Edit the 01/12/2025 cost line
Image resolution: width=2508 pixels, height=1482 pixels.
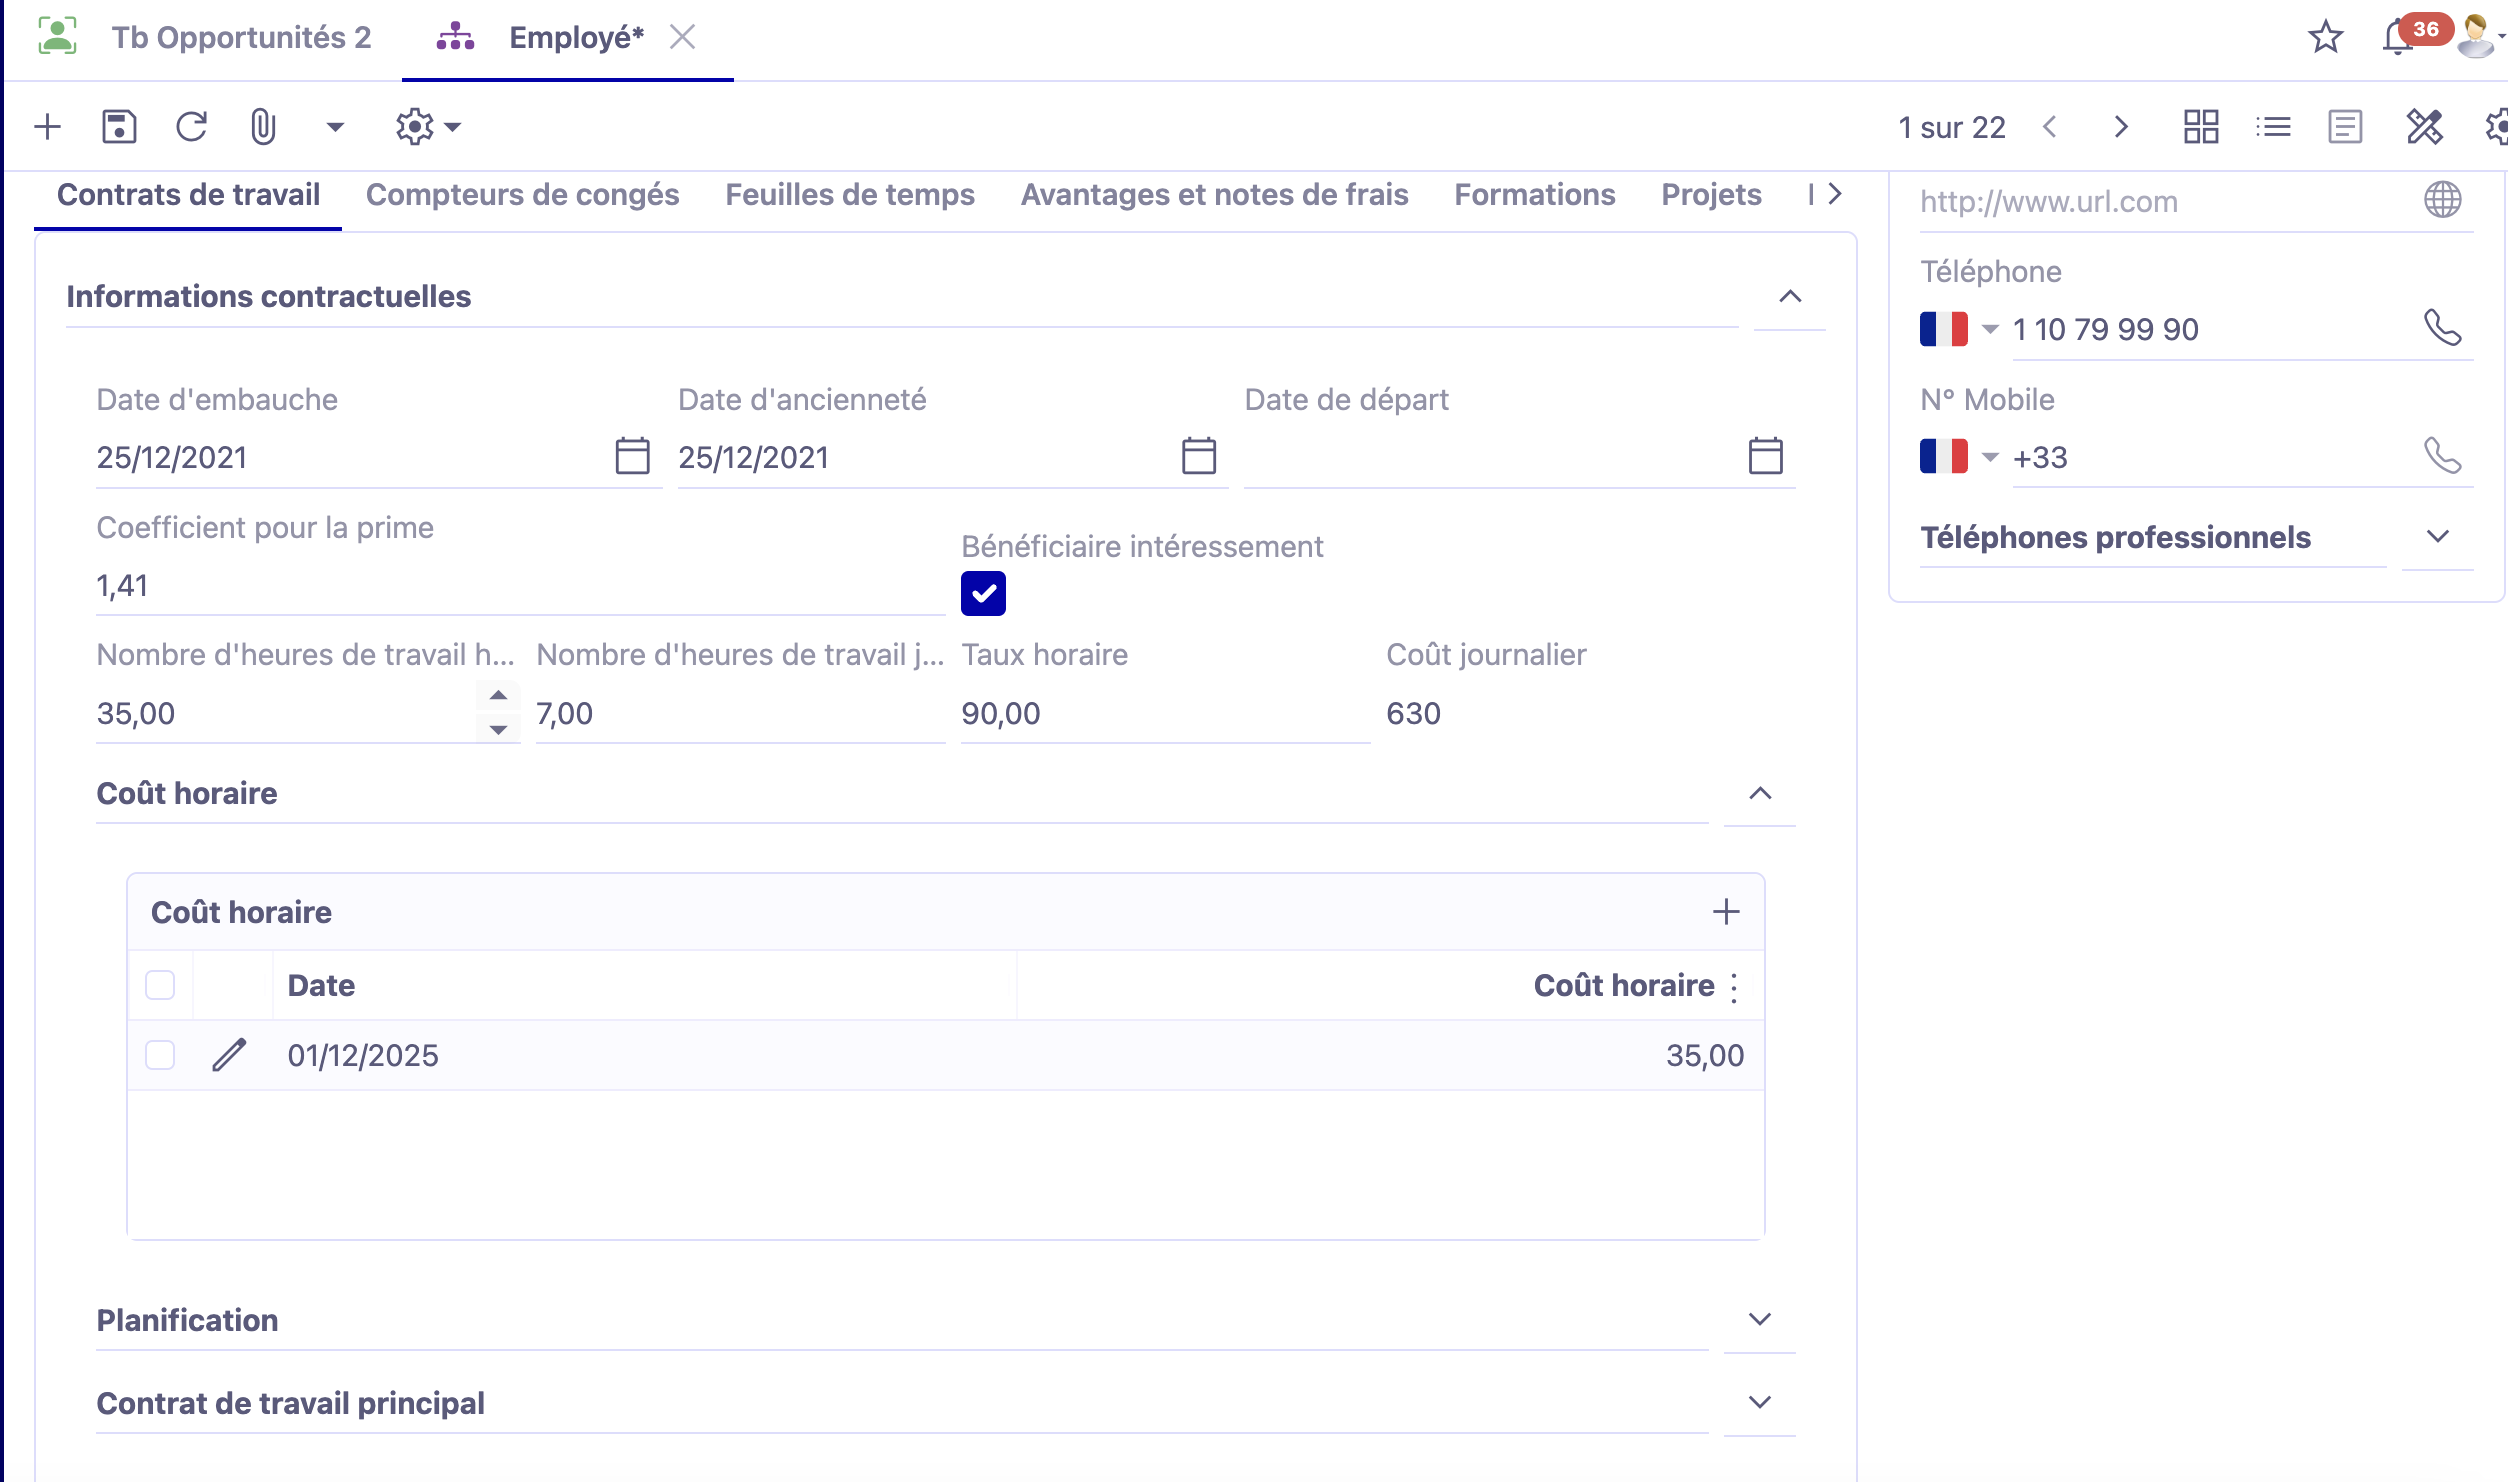[x=229, y=1054]
